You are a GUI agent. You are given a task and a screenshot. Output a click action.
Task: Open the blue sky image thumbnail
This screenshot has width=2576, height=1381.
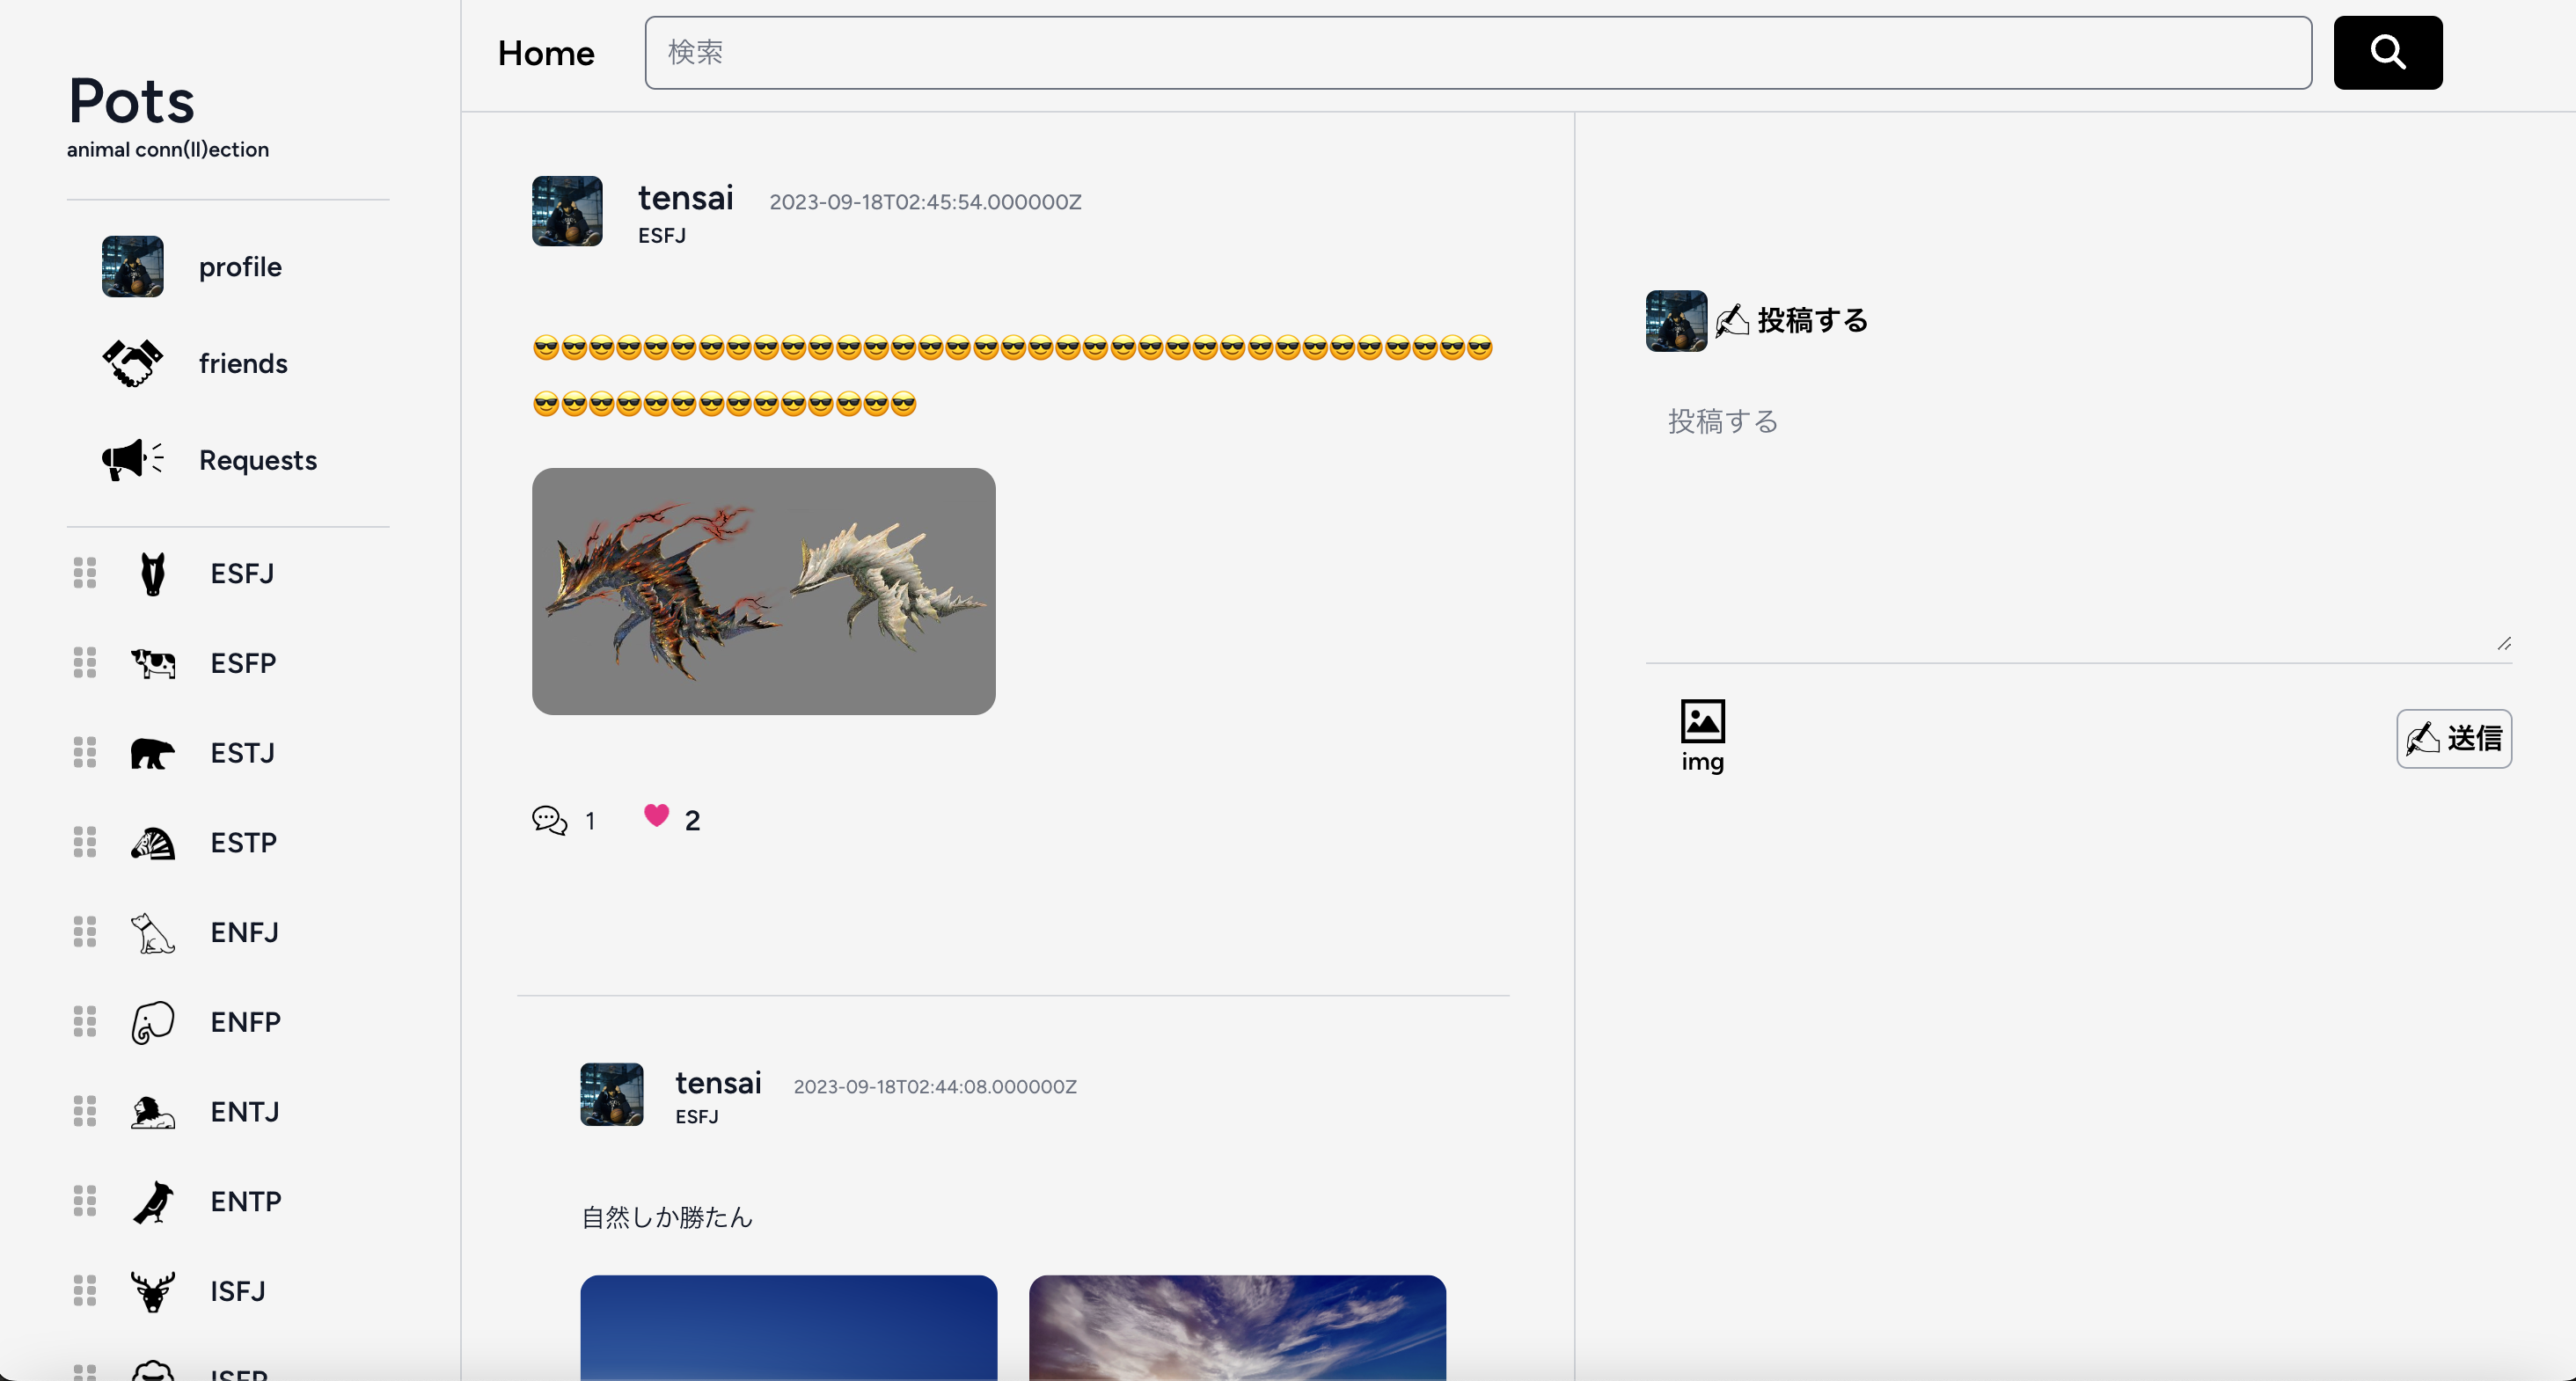tap(788, 1327)
